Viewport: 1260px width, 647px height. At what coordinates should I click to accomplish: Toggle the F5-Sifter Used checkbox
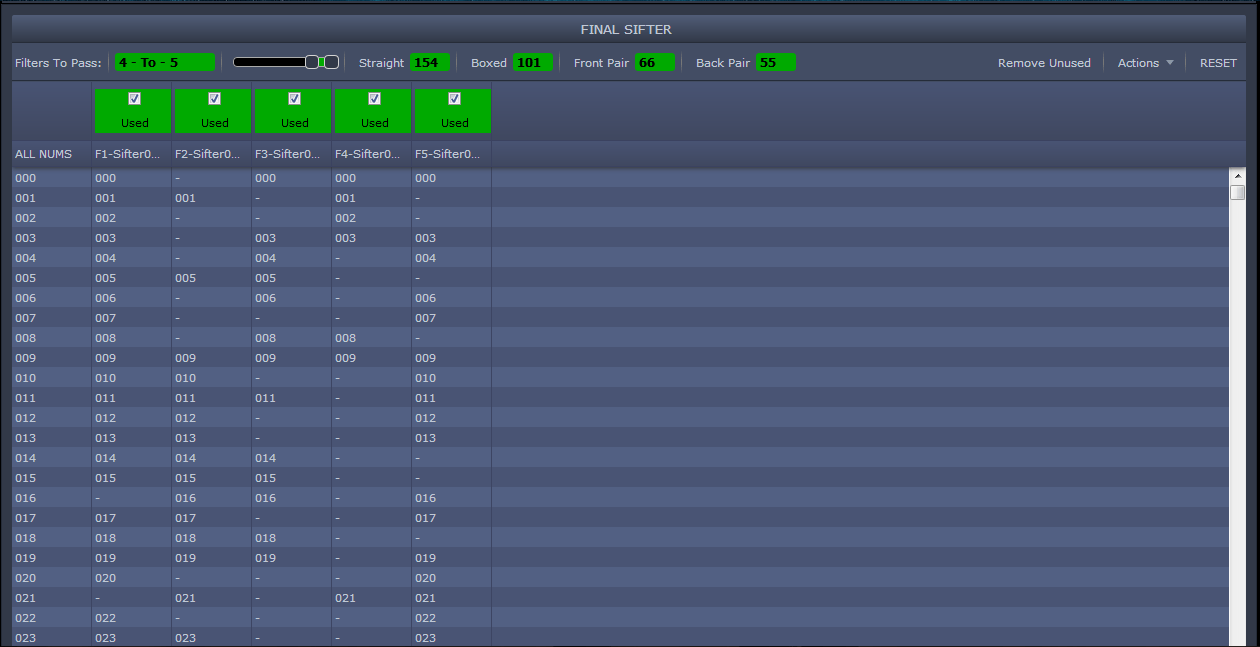point(454,99)
